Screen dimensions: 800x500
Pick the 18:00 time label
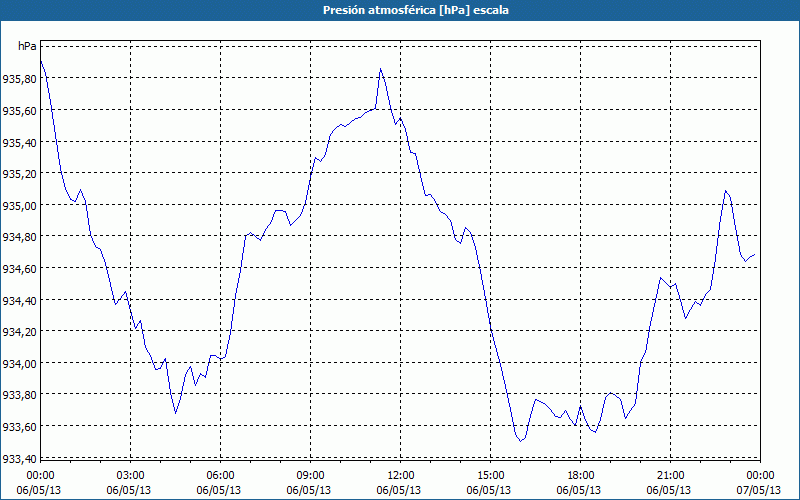(581, 476)
